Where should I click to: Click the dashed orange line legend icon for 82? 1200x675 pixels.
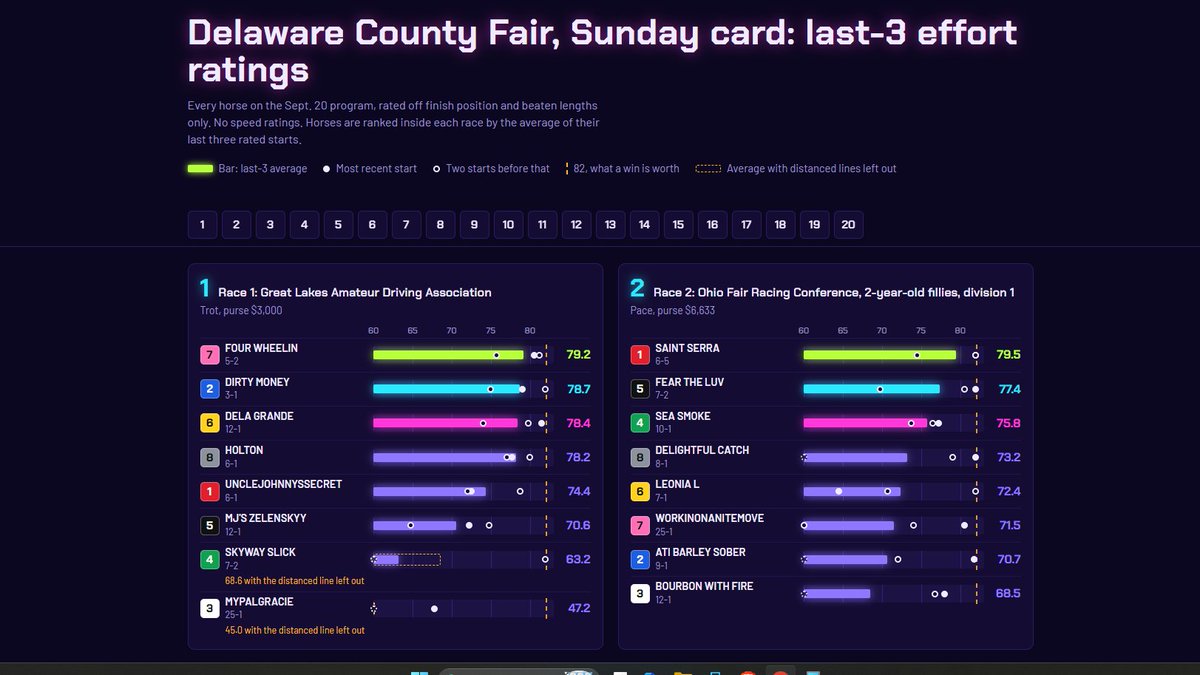tap(567, 169)
